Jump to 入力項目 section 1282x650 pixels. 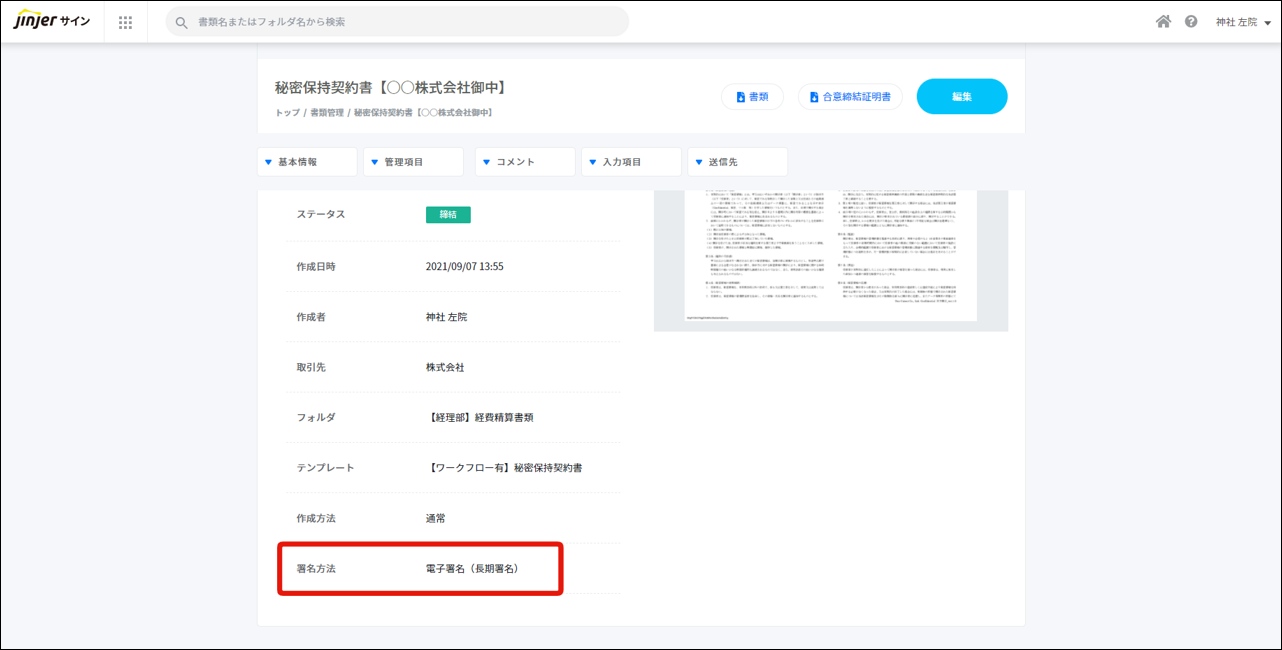(631, 162)
